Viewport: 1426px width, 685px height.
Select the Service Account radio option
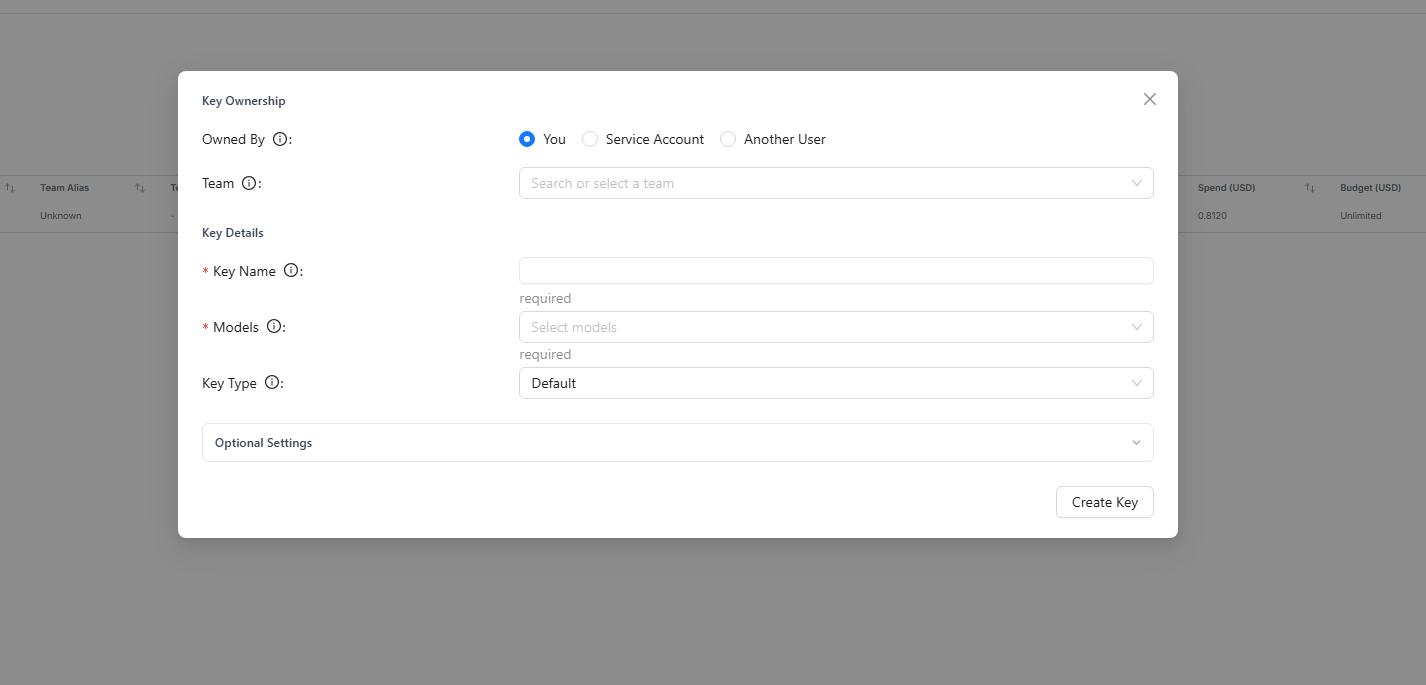(590, 140)
